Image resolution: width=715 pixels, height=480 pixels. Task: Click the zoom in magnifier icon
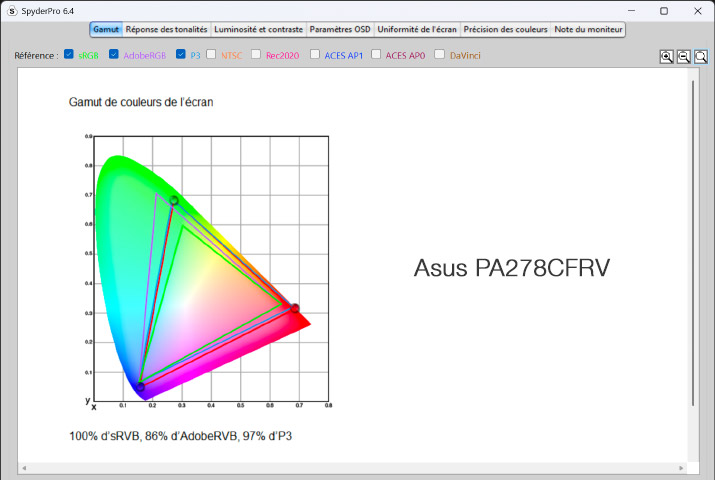click(667, 57)
